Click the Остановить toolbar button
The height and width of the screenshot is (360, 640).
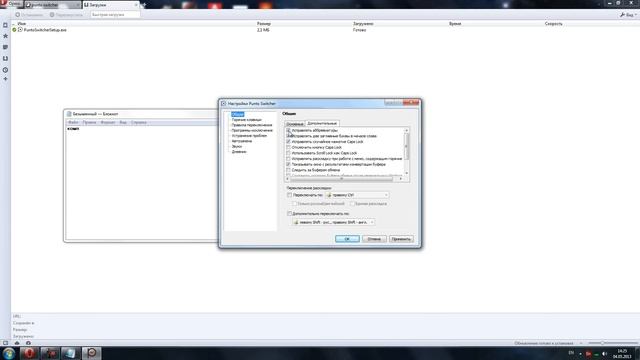[x=29, y=15]
